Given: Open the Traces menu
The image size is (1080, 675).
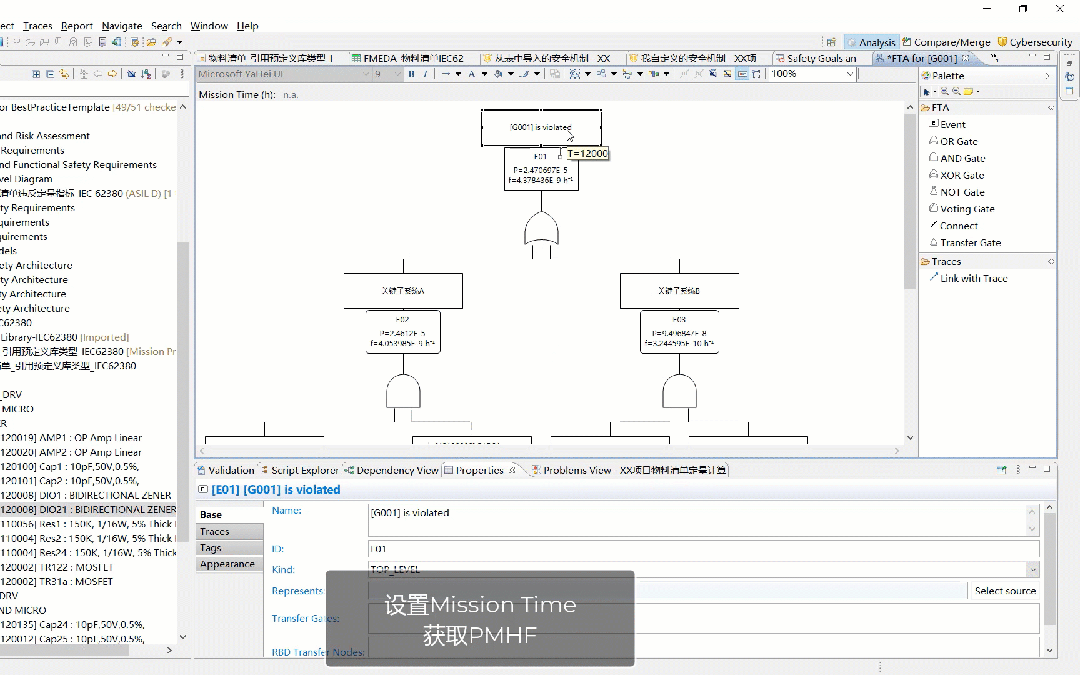Looking at the screenshot, I should tap(37, 25).
